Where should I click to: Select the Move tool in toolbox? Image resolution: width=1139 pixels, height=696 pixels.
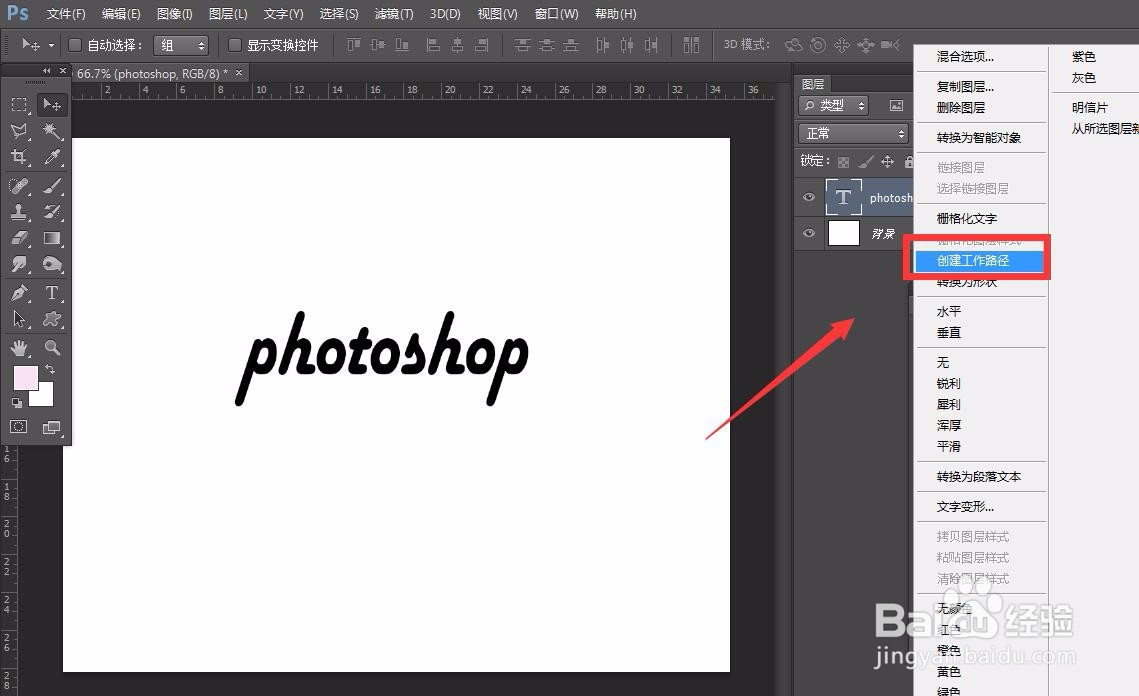coord(52,105)
